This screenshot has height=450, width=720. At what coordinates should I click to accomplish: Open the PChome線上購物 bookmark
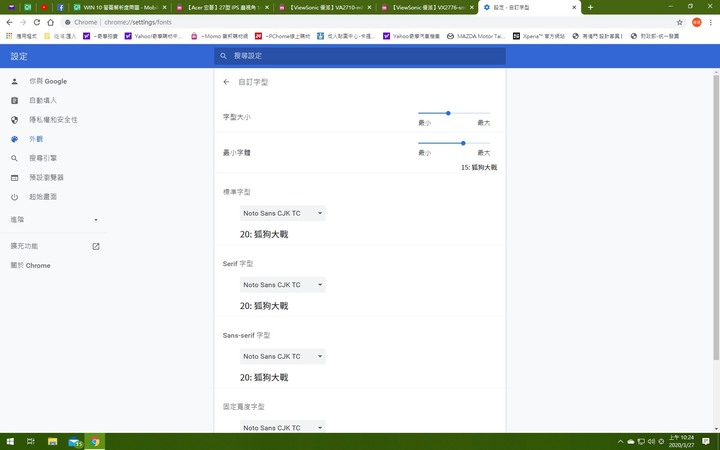[283, 36]
